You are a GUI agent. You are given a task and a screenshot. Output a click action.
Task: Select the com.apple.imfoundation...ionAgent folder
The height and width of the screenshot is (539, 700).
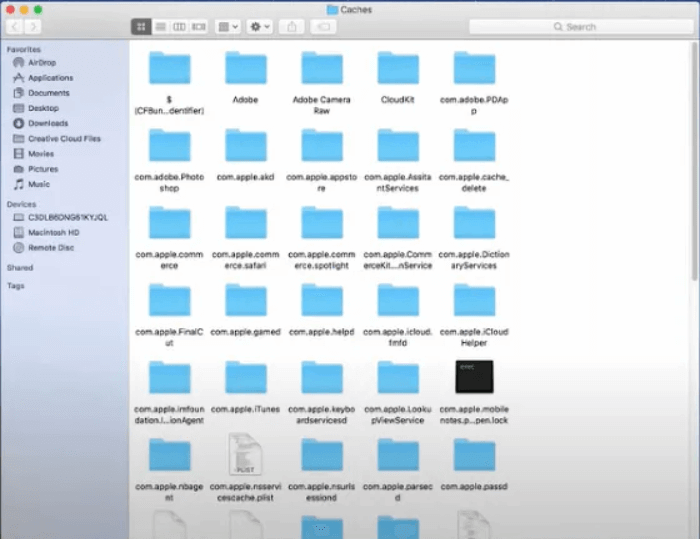pyautogui.click(x=170, y=377)
